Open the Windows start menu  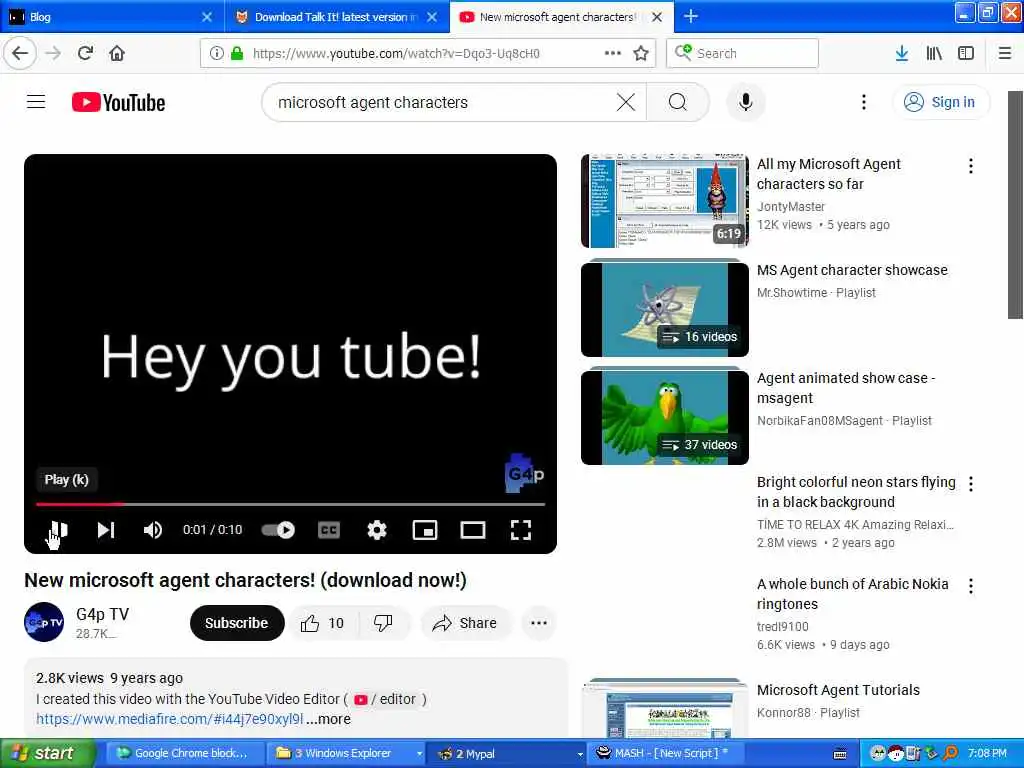pos(48,753)
